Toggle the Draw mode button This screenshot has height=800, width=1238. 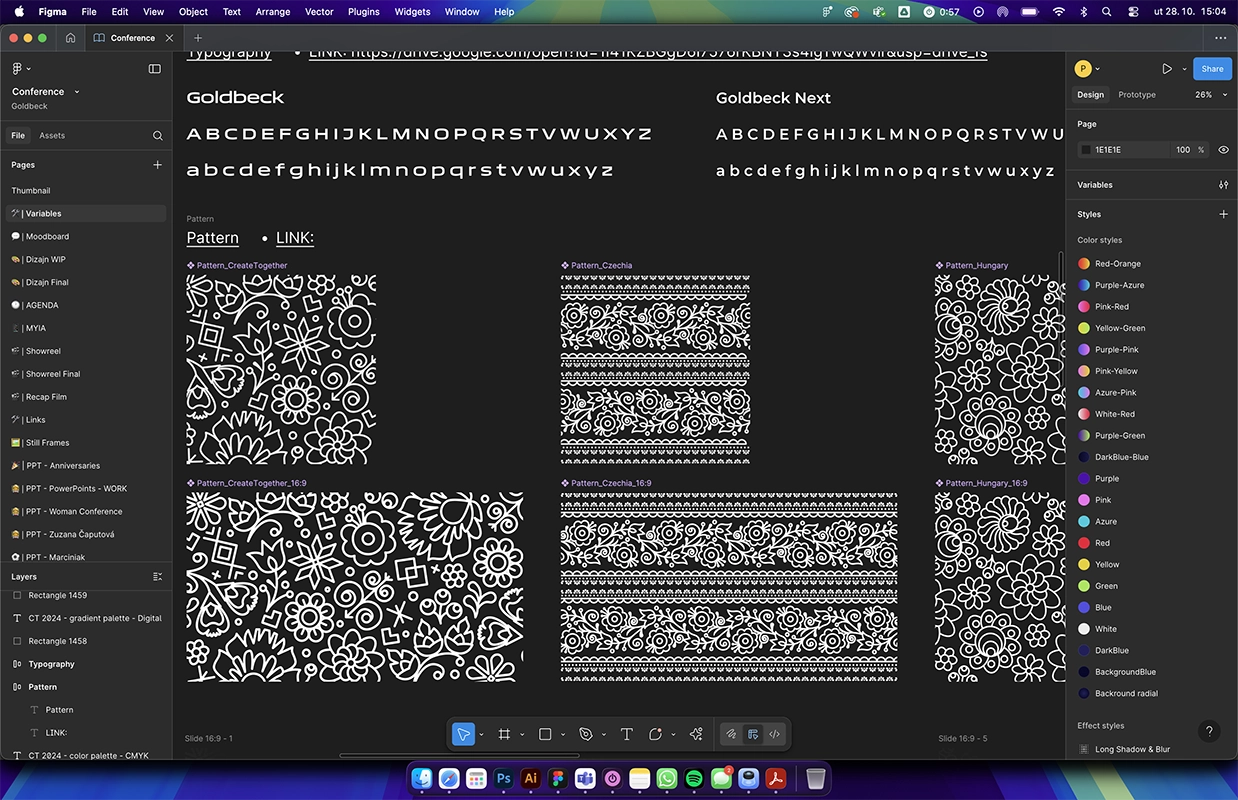(731, 734)
